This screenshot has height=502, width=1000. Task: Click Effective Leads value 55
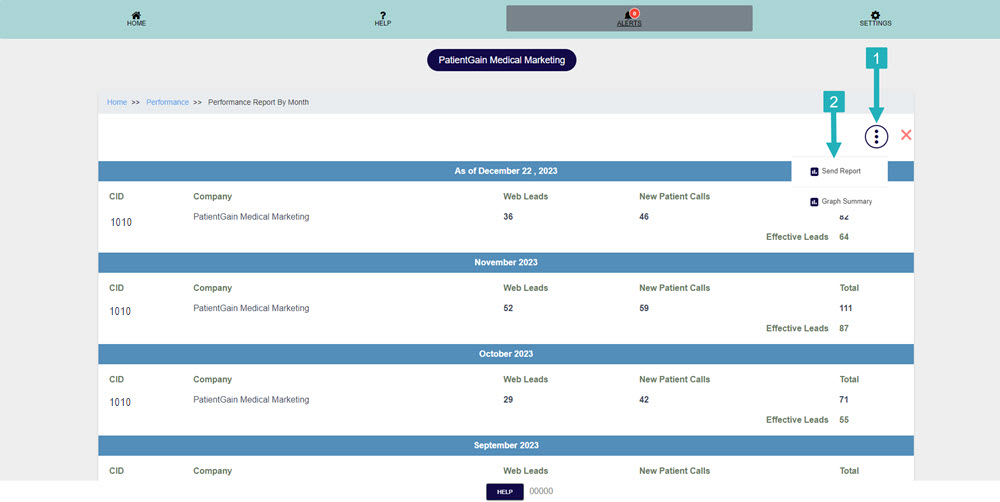point(844,420)
